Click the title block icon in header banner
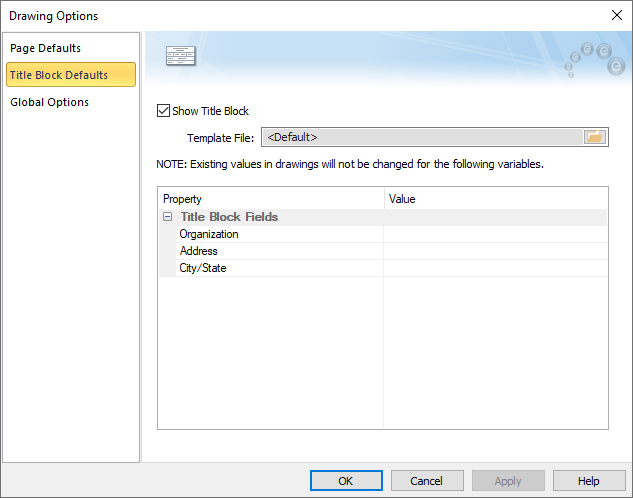633x498 pixels. point(180,56)
